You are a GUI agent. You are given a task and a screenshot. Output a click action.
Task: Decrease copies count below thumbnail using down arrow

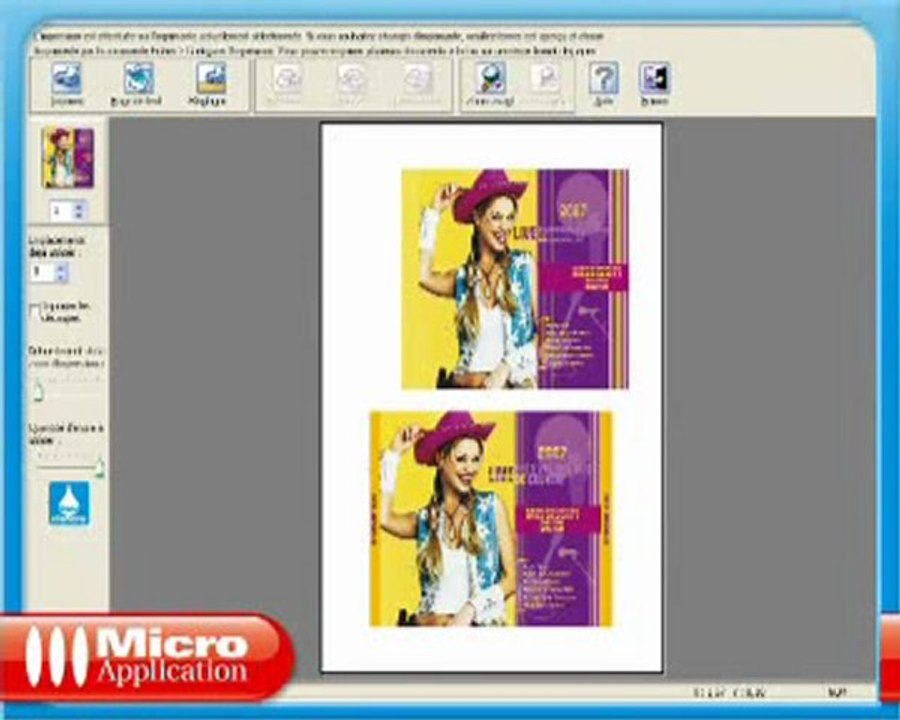[79, 216]
